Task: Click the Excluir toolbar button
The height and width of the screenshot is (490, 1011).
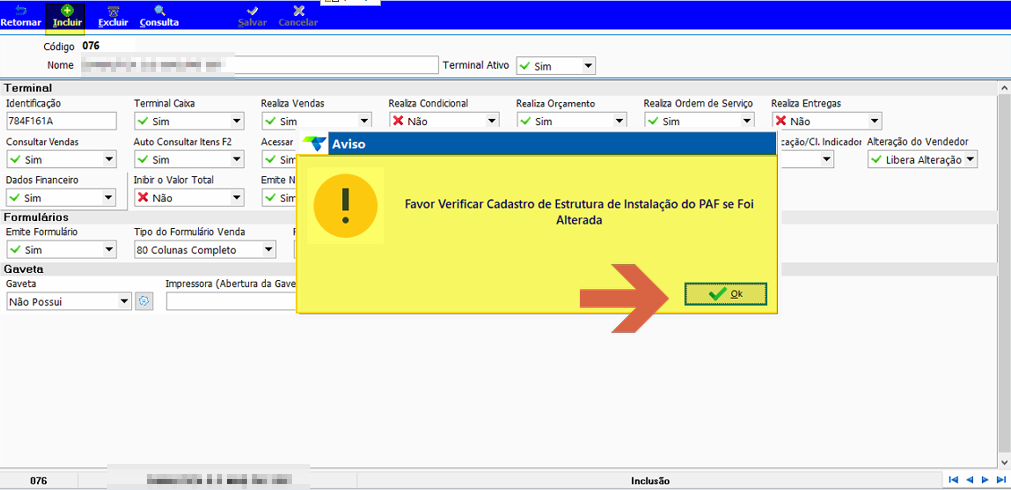Action: click(x=113, y=17)
